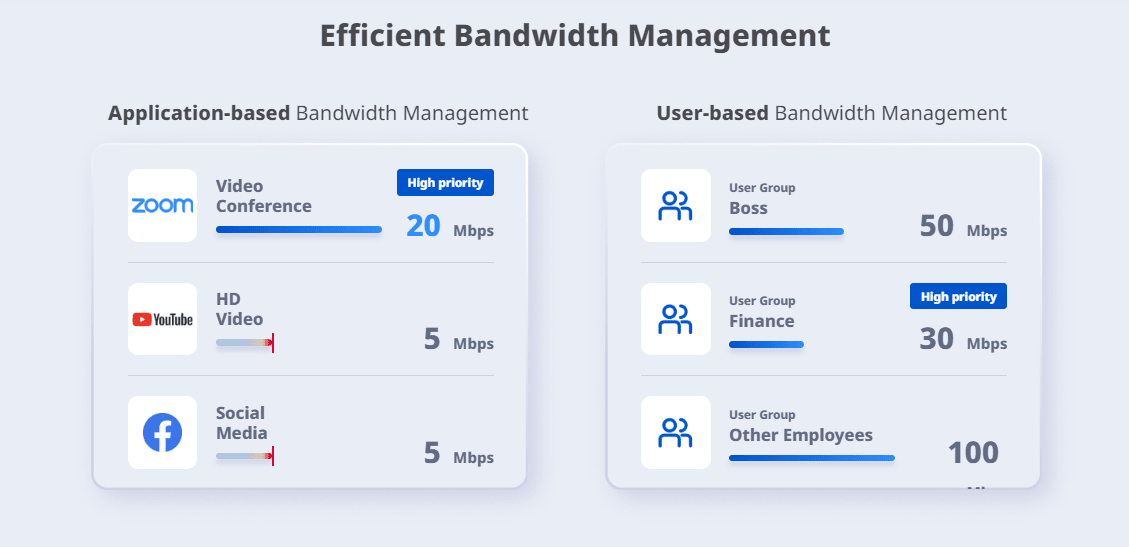Screen dimensions: 1129x547
Task: Click the Facebook logo icon
Action: (x=162, y=432)
